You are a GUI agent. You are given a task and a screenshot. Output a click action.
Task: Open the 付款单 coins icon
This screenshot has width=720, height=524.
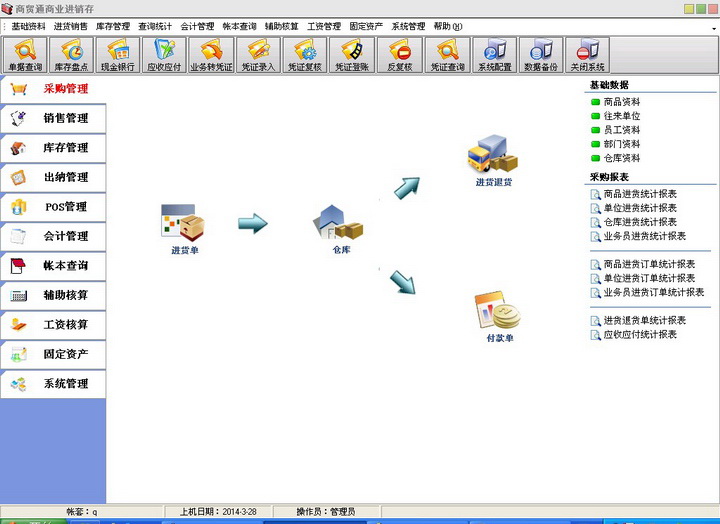tap(499, 316)
